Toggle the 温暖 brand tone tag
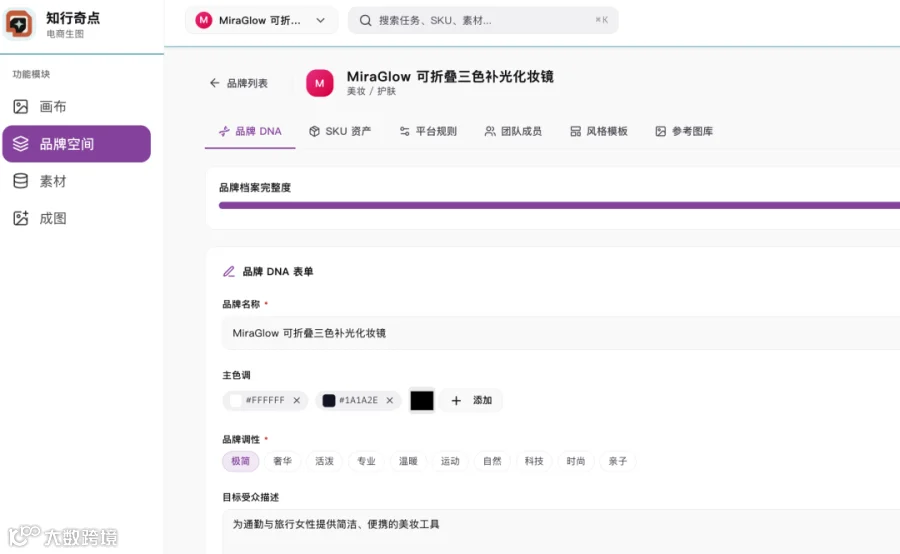Image resolution: width=900 pixels, height=554 pixels. tap(408, 461)
